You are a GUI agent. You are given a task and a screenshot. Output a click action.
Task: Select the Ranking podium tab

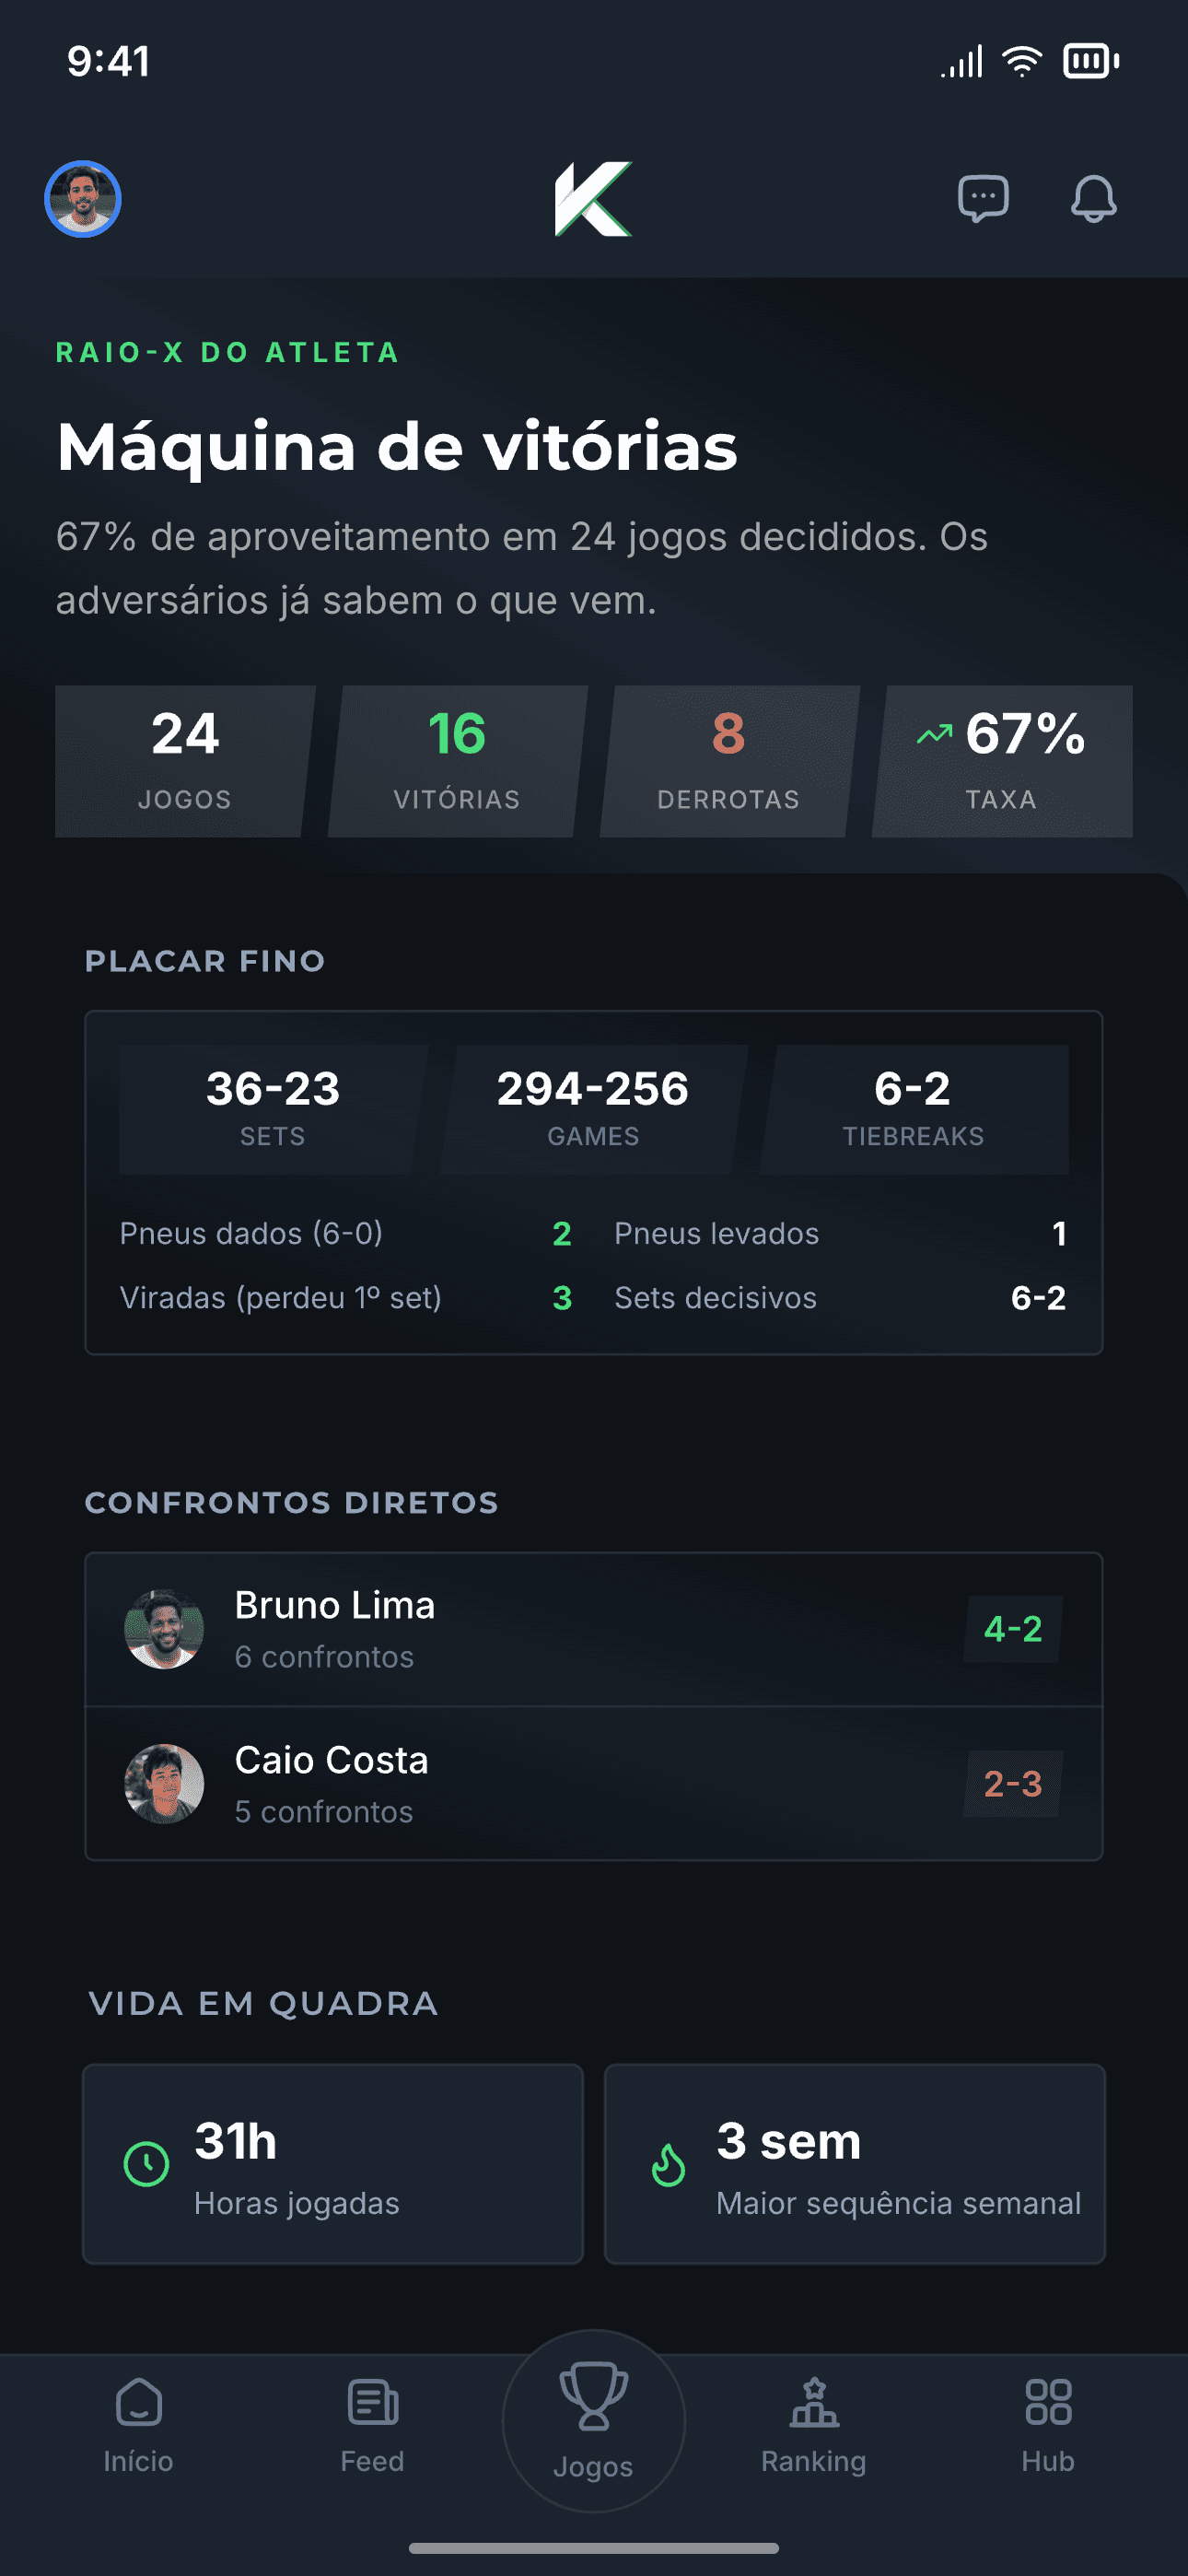click(814, 2426)
